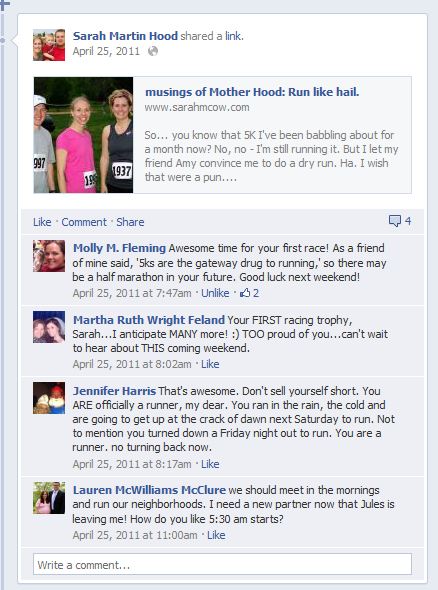Open the comment count bubble icon
Screen dimensions: 438x590
[395, 221]
